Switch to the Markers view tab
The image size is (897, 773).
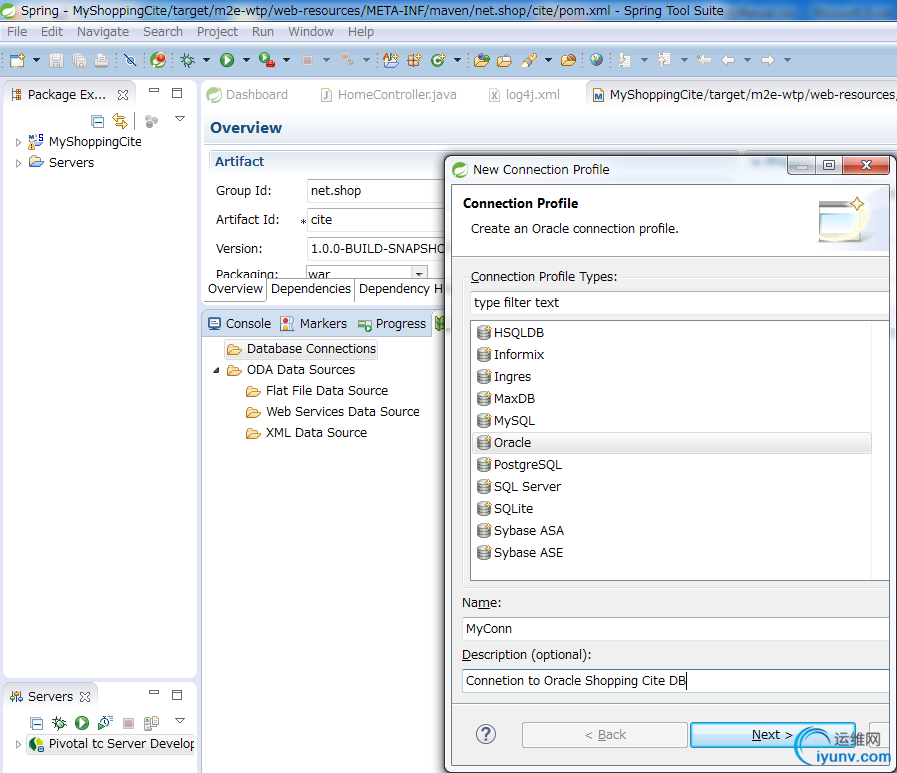tap(314, 324)
